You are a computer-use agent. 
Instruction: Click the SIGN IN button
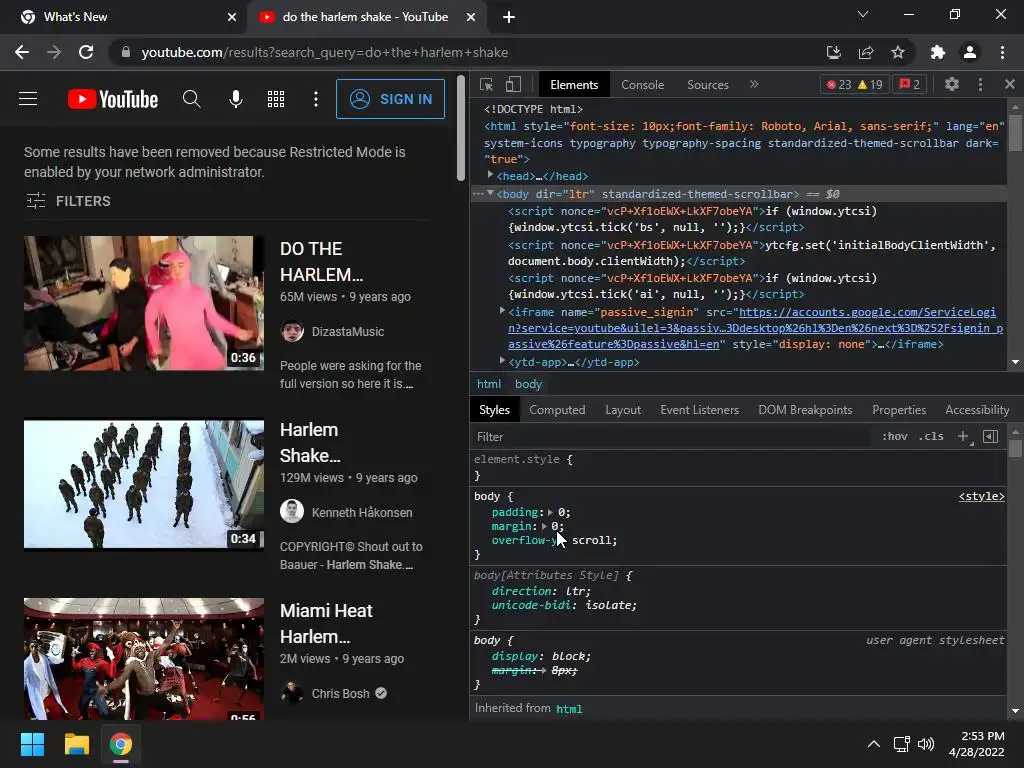coord(391,99)
